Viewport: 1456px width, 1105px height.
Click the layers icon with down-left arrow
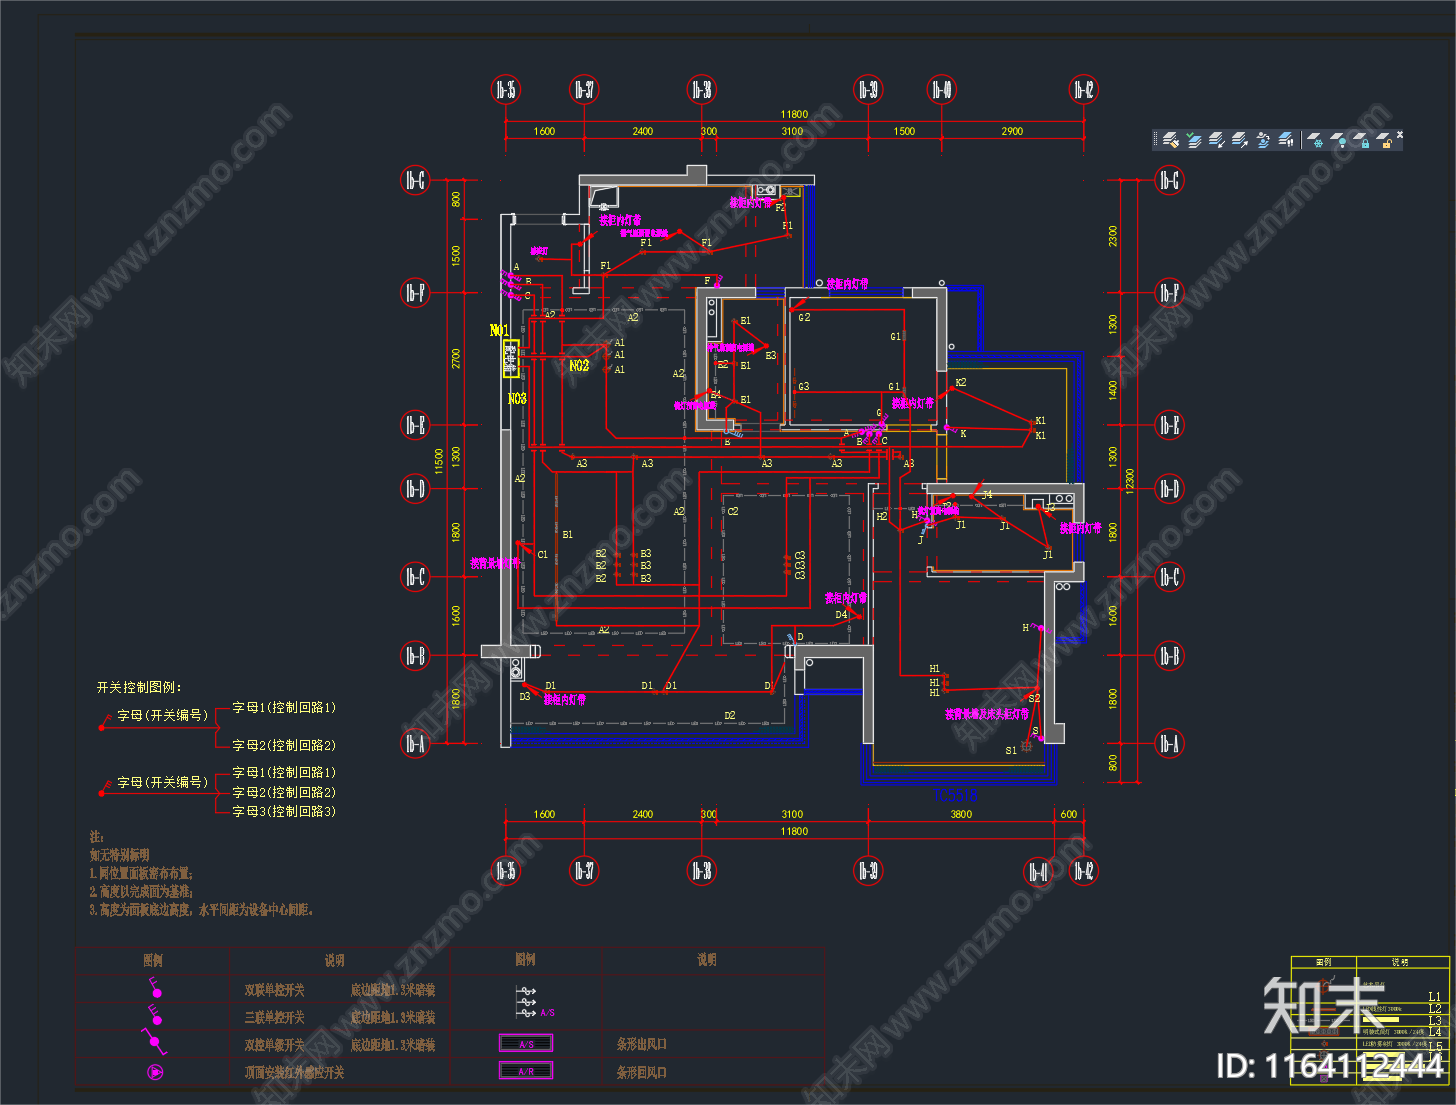click(1217, 140)
